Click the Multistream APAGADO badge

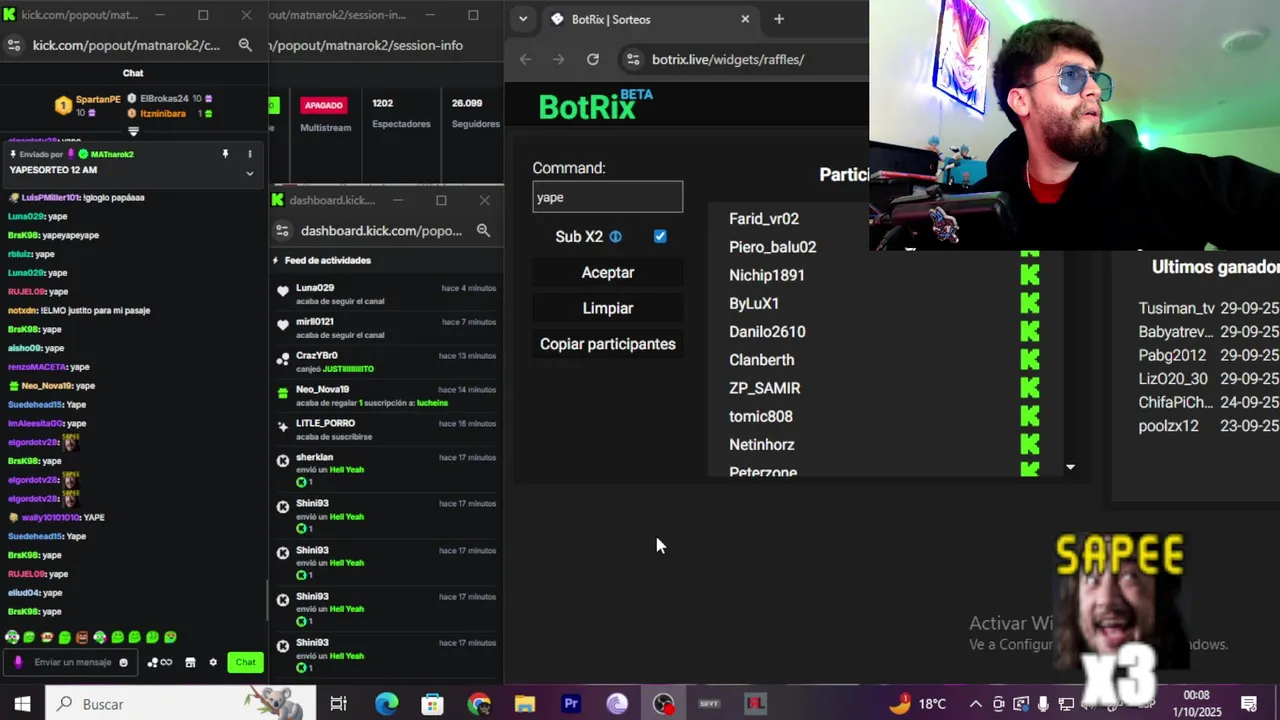click(x=324, y=105)
